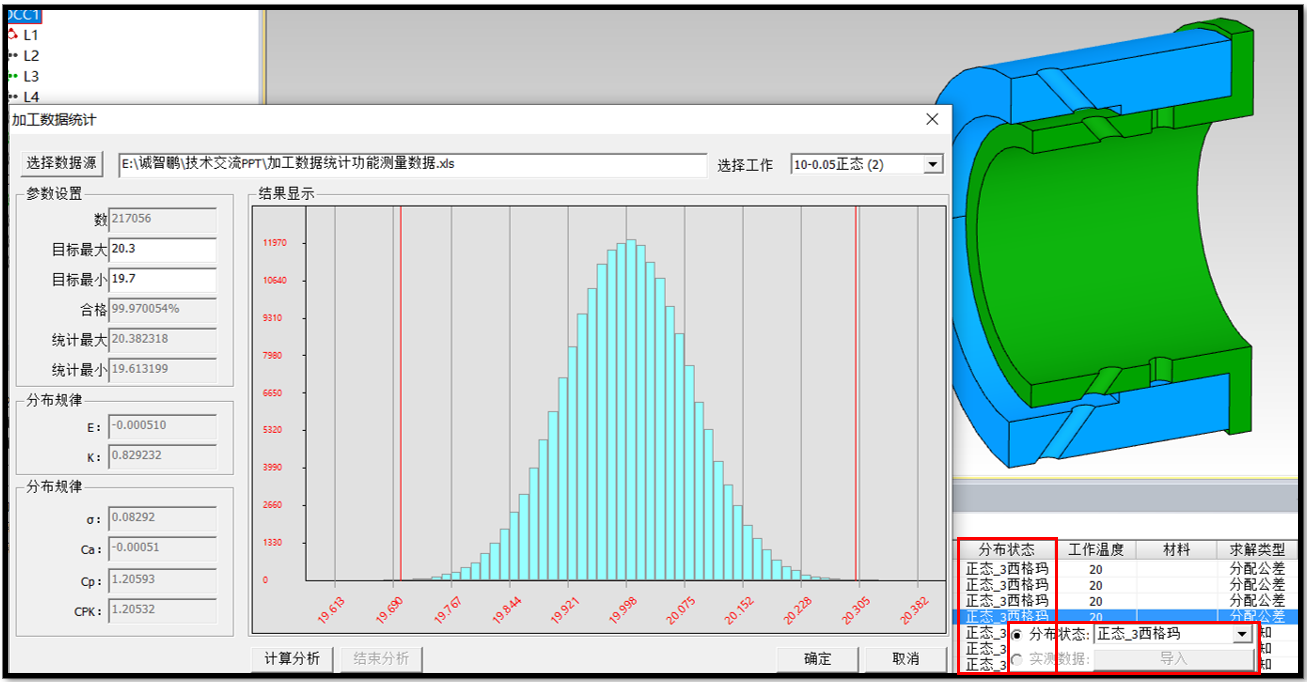Screen dimensions: 1307x682
Task: Select the highlighted 正态_3西格玛 table row
Action: [x=1003, y=618]
